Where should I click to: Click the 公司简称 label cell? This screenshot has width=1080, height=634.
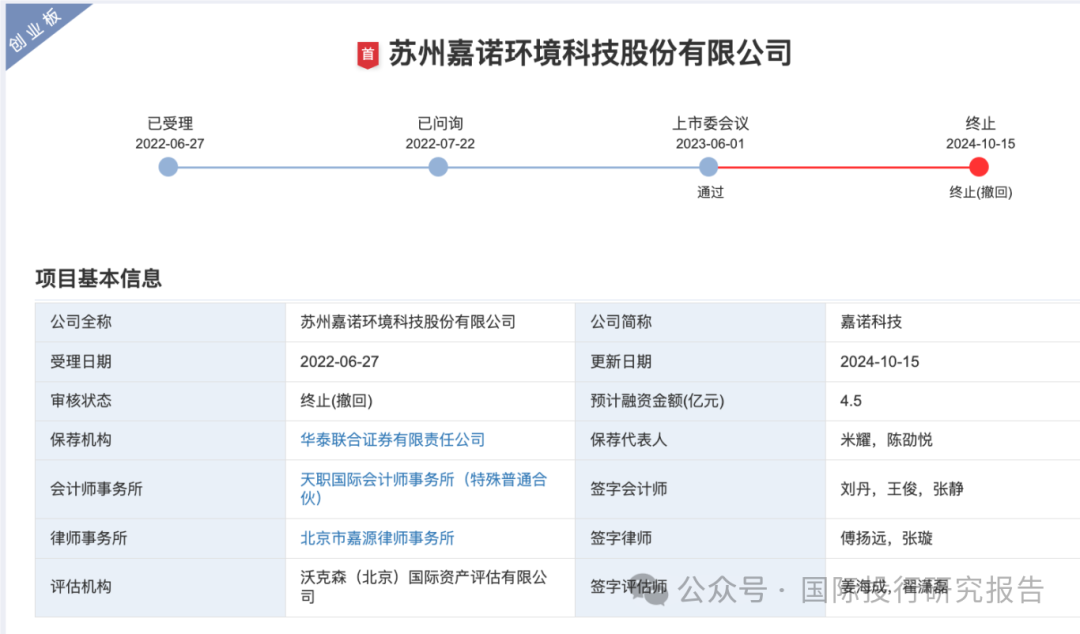pos(700,322)
